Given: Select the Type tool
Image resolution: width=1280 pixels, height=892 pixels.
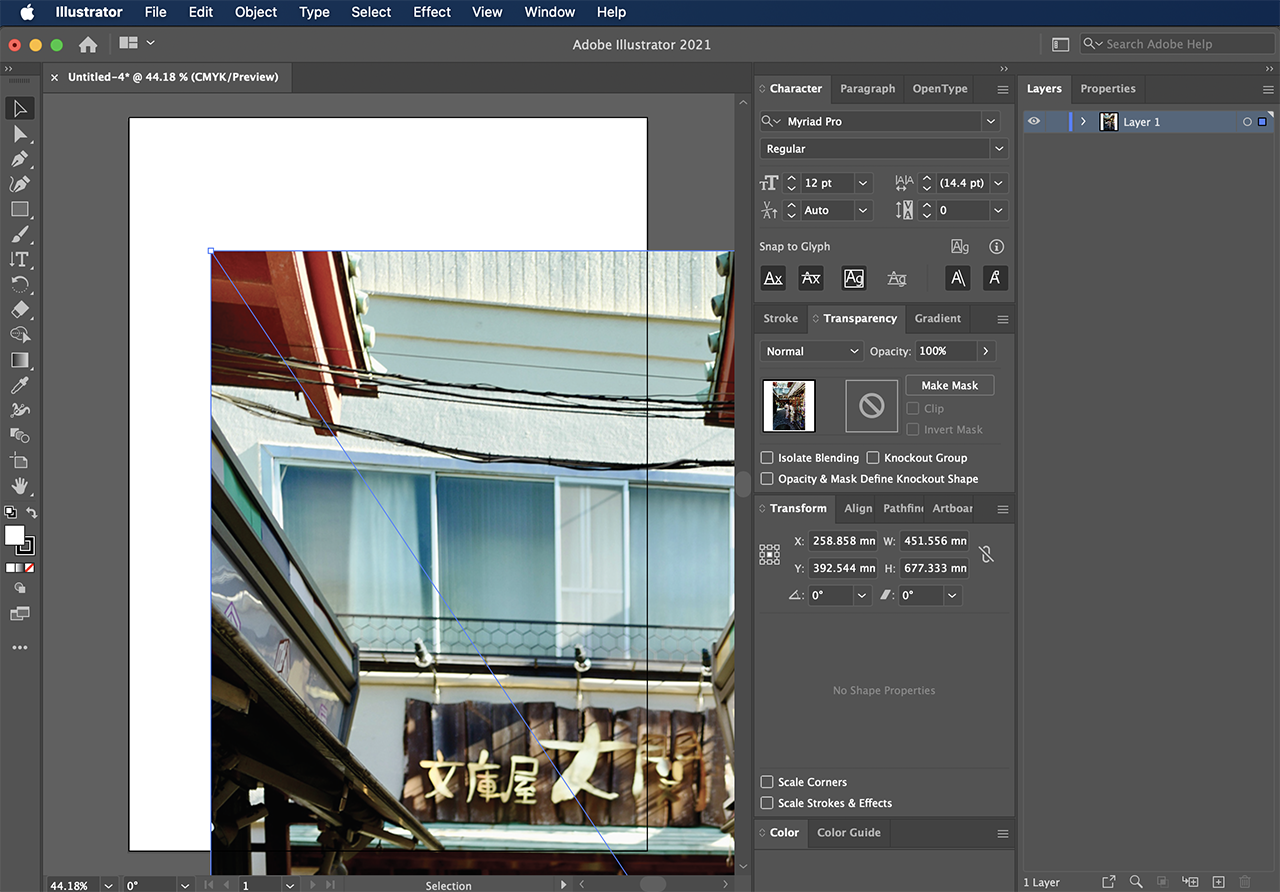Looking at the screenshot, I should pyautogui.click(x=19, y=259).
